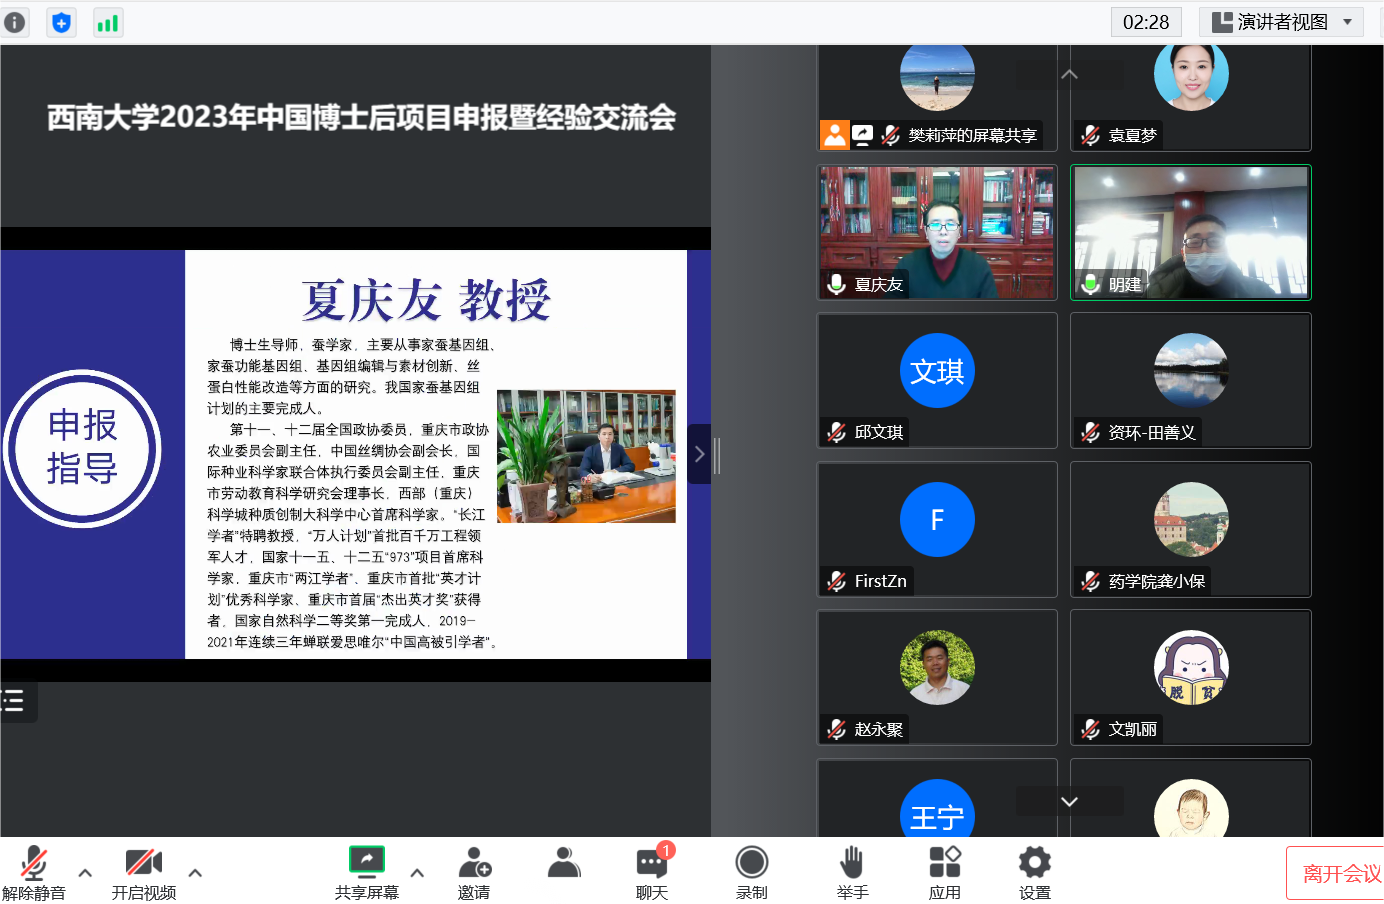Expand share options arrow beside 共享屏幕
Viewport: 1384px width, 904px height.
417,872
